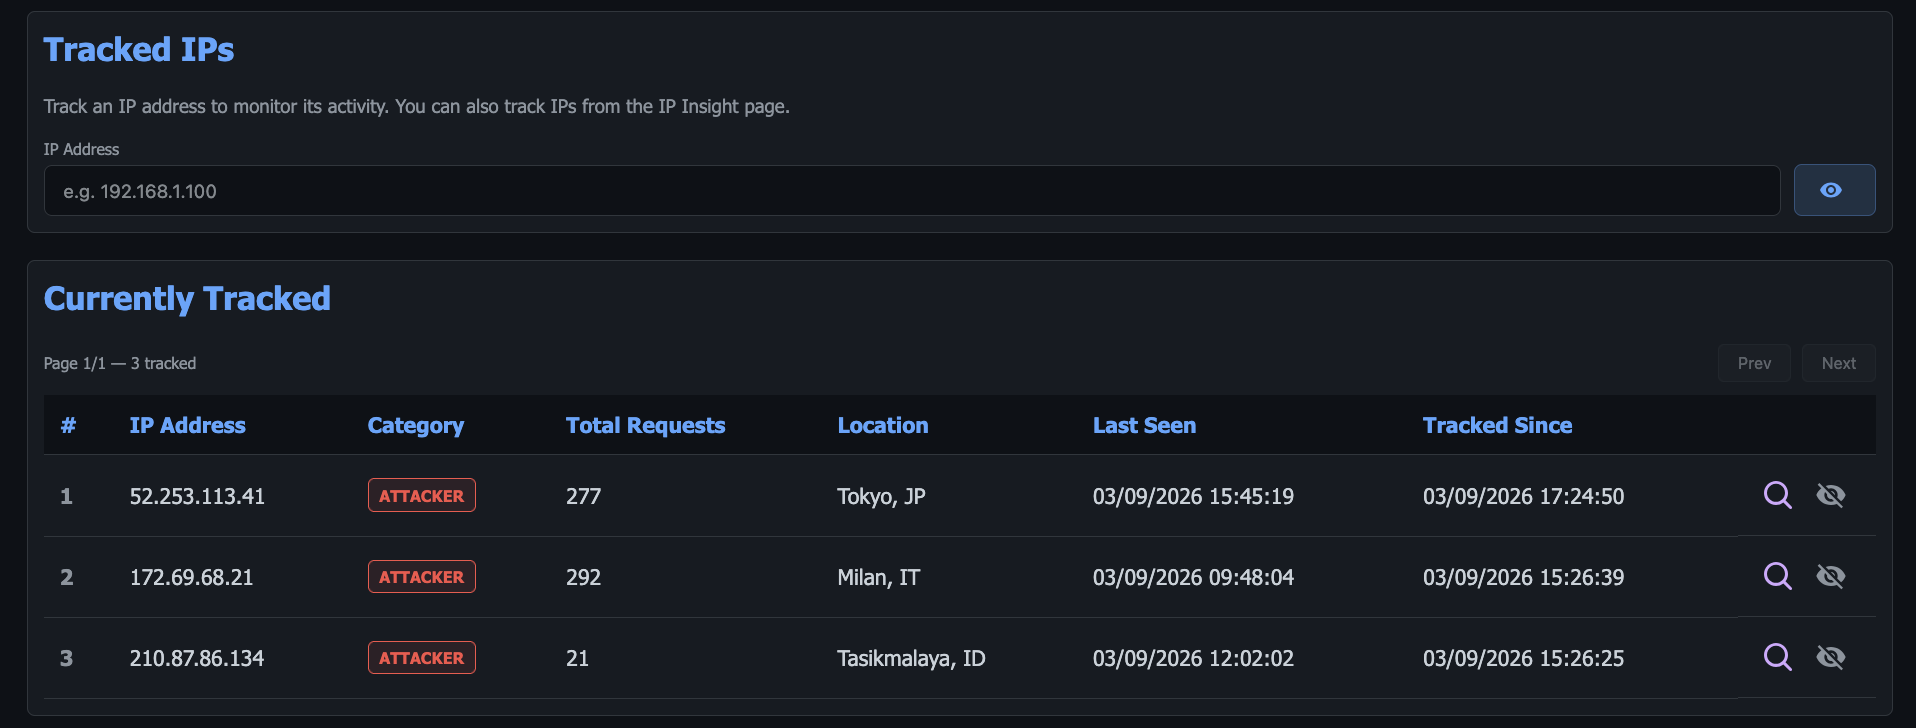The height and width of the screenshot is (728, 1916).
Task: Untrack 210.87.86.134 via its eye-slash icon
Action: (x=1832, y=657)
